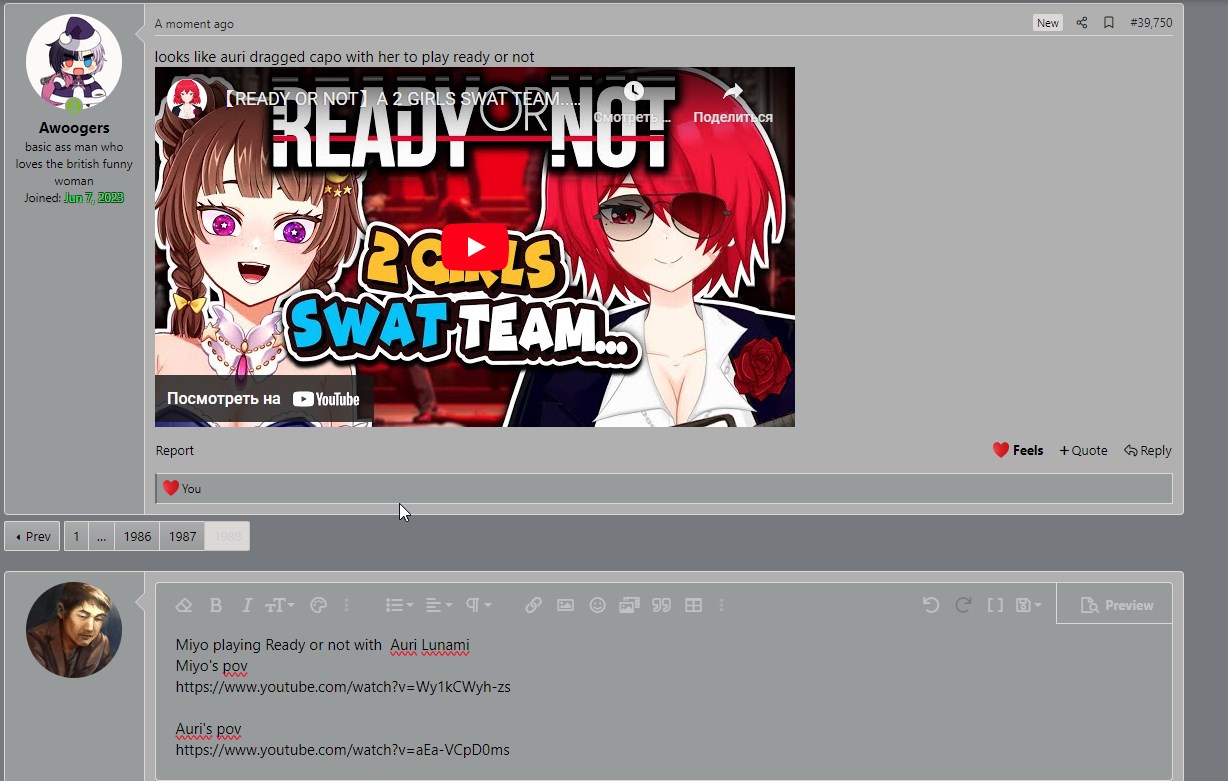Screen dimensions: 1228x781
Task: Click the text 'Auri Lunami' in editor
Action: coord(430,645)
